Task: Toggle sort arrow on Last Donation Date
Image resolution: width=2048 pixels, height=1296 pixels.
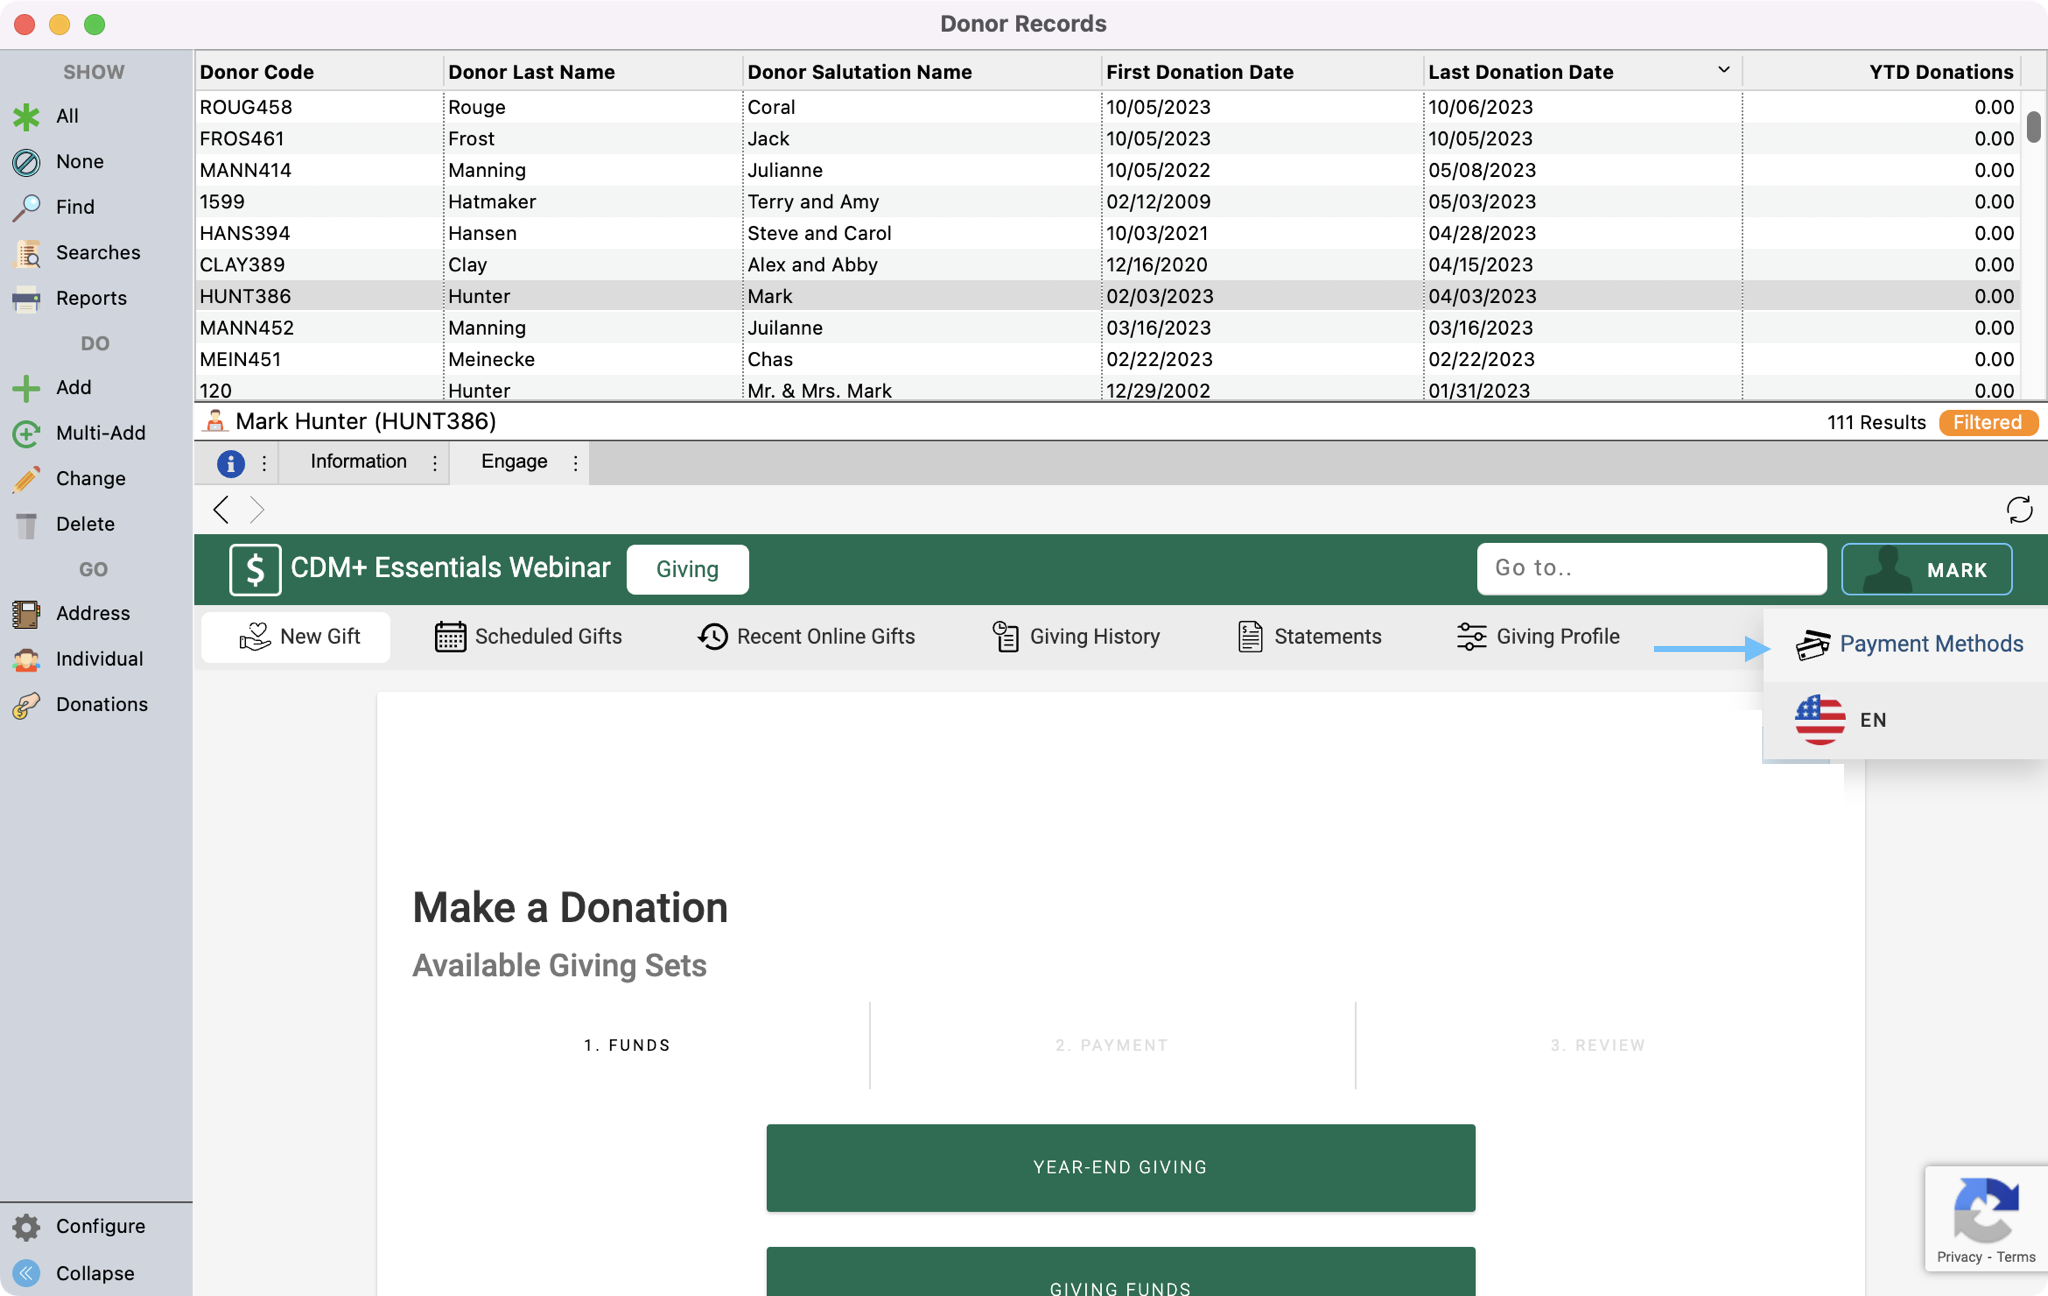Action: coord(1723,70)
